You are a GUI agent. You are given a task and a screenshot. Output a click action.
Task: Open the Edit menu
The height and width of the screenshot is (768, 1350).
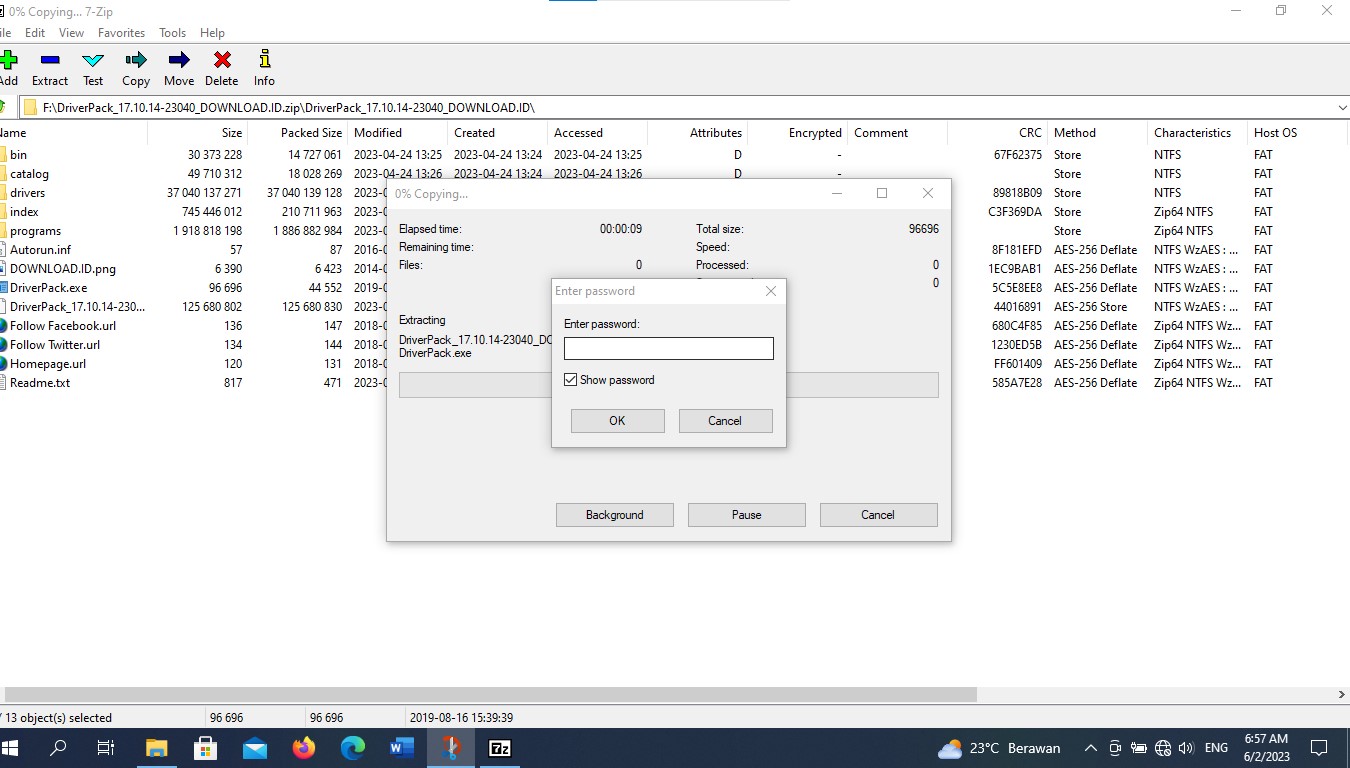(35, 33)
